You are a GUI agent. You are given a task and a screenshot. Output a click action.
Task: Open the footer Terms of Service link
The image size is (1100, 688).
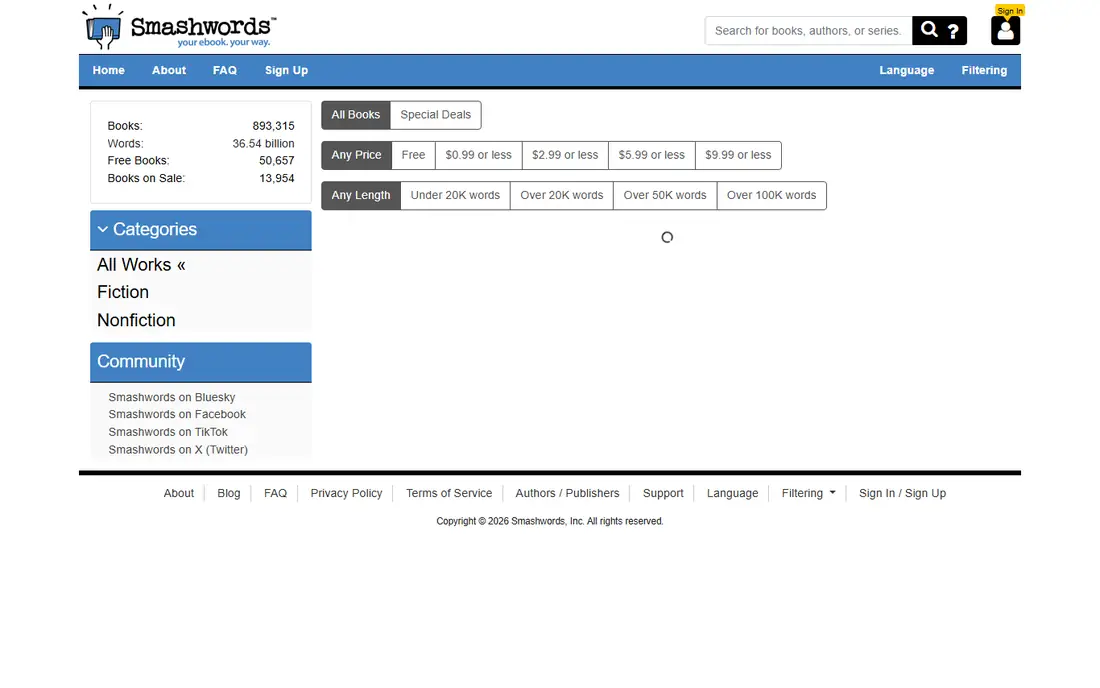pos(449,493)
